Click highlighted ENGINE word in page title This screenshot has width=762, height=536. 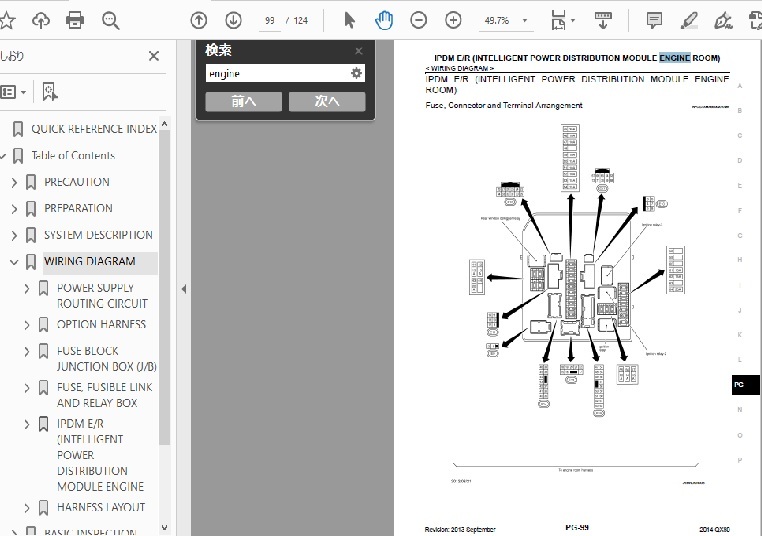[675, 58]
